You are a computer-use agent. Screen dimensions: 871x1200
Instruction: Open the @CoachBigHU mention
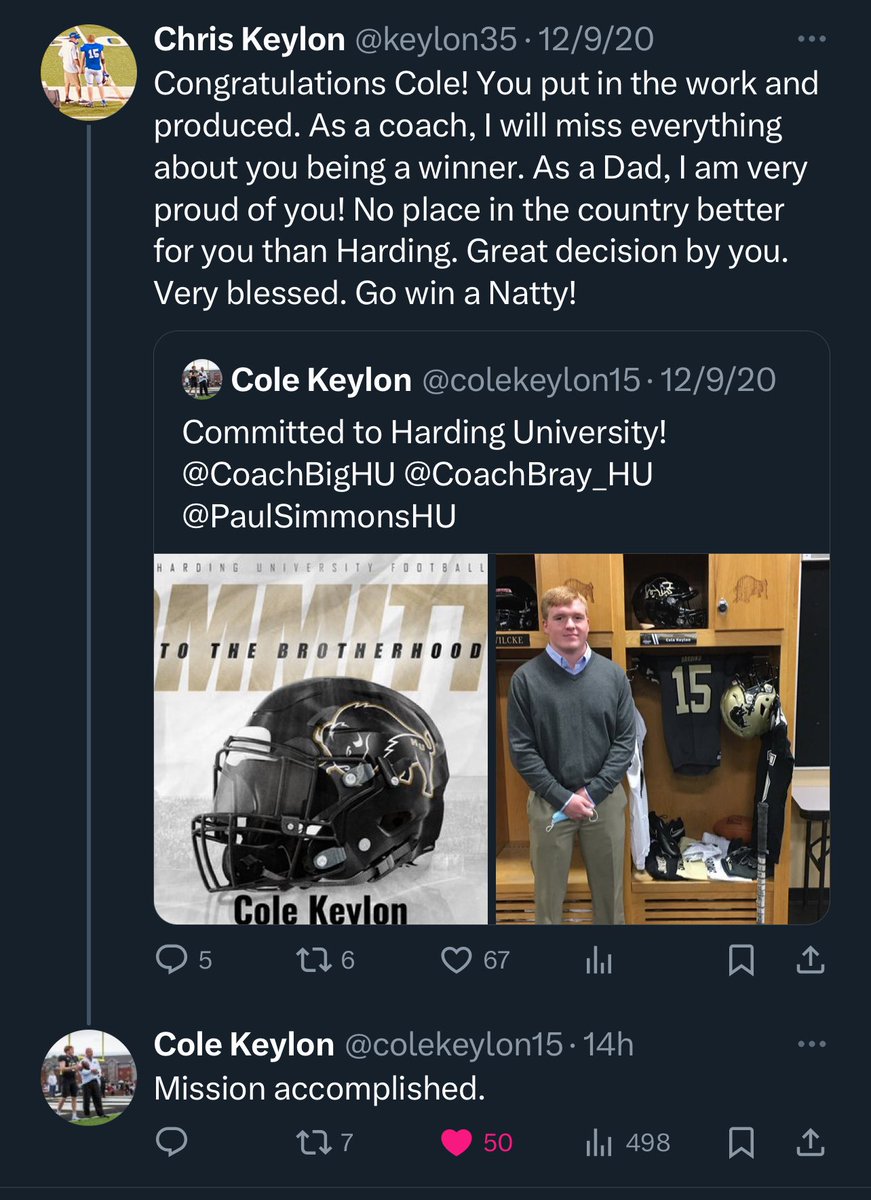[288, 476]
